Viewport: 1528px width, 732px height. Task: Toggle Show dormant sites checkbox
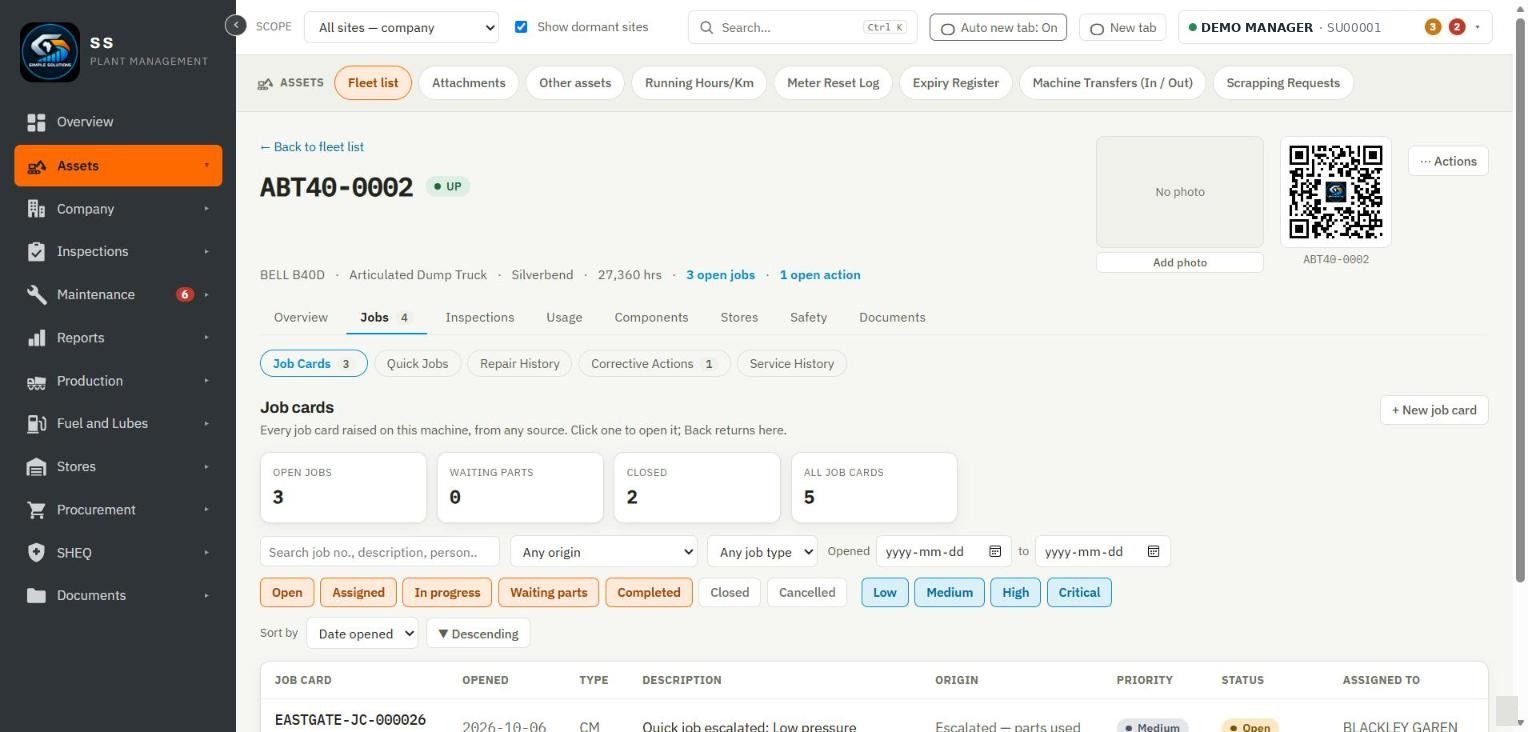[x=521, y=27]
